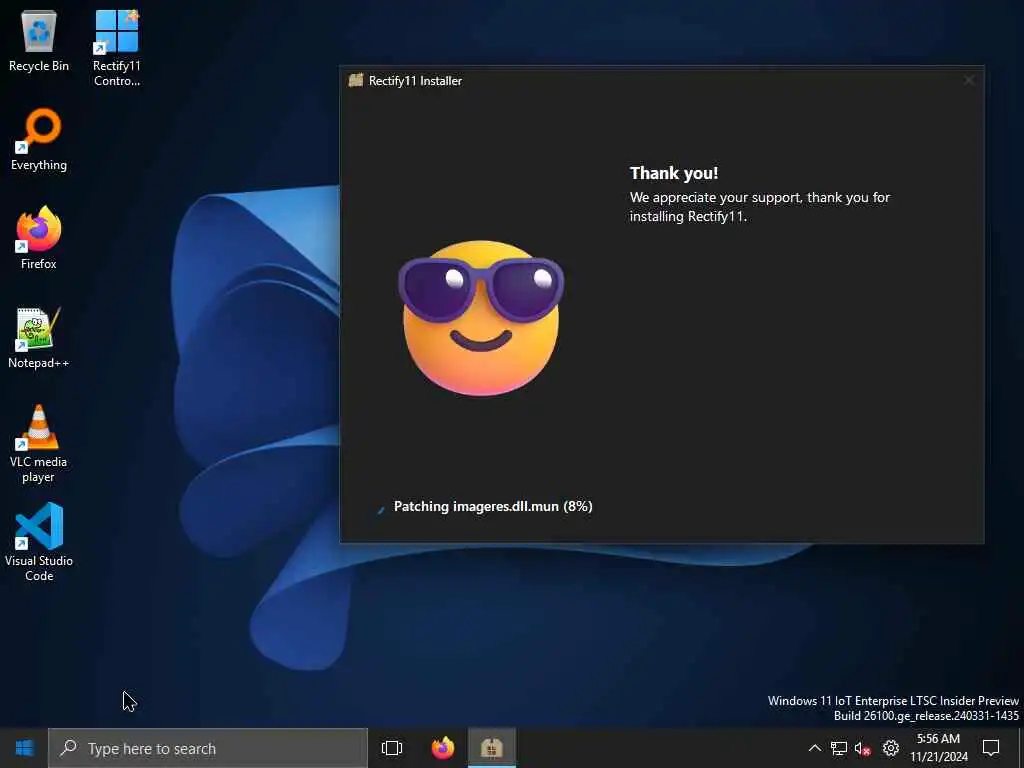Open Task View from the taskbar

(392, 748)
